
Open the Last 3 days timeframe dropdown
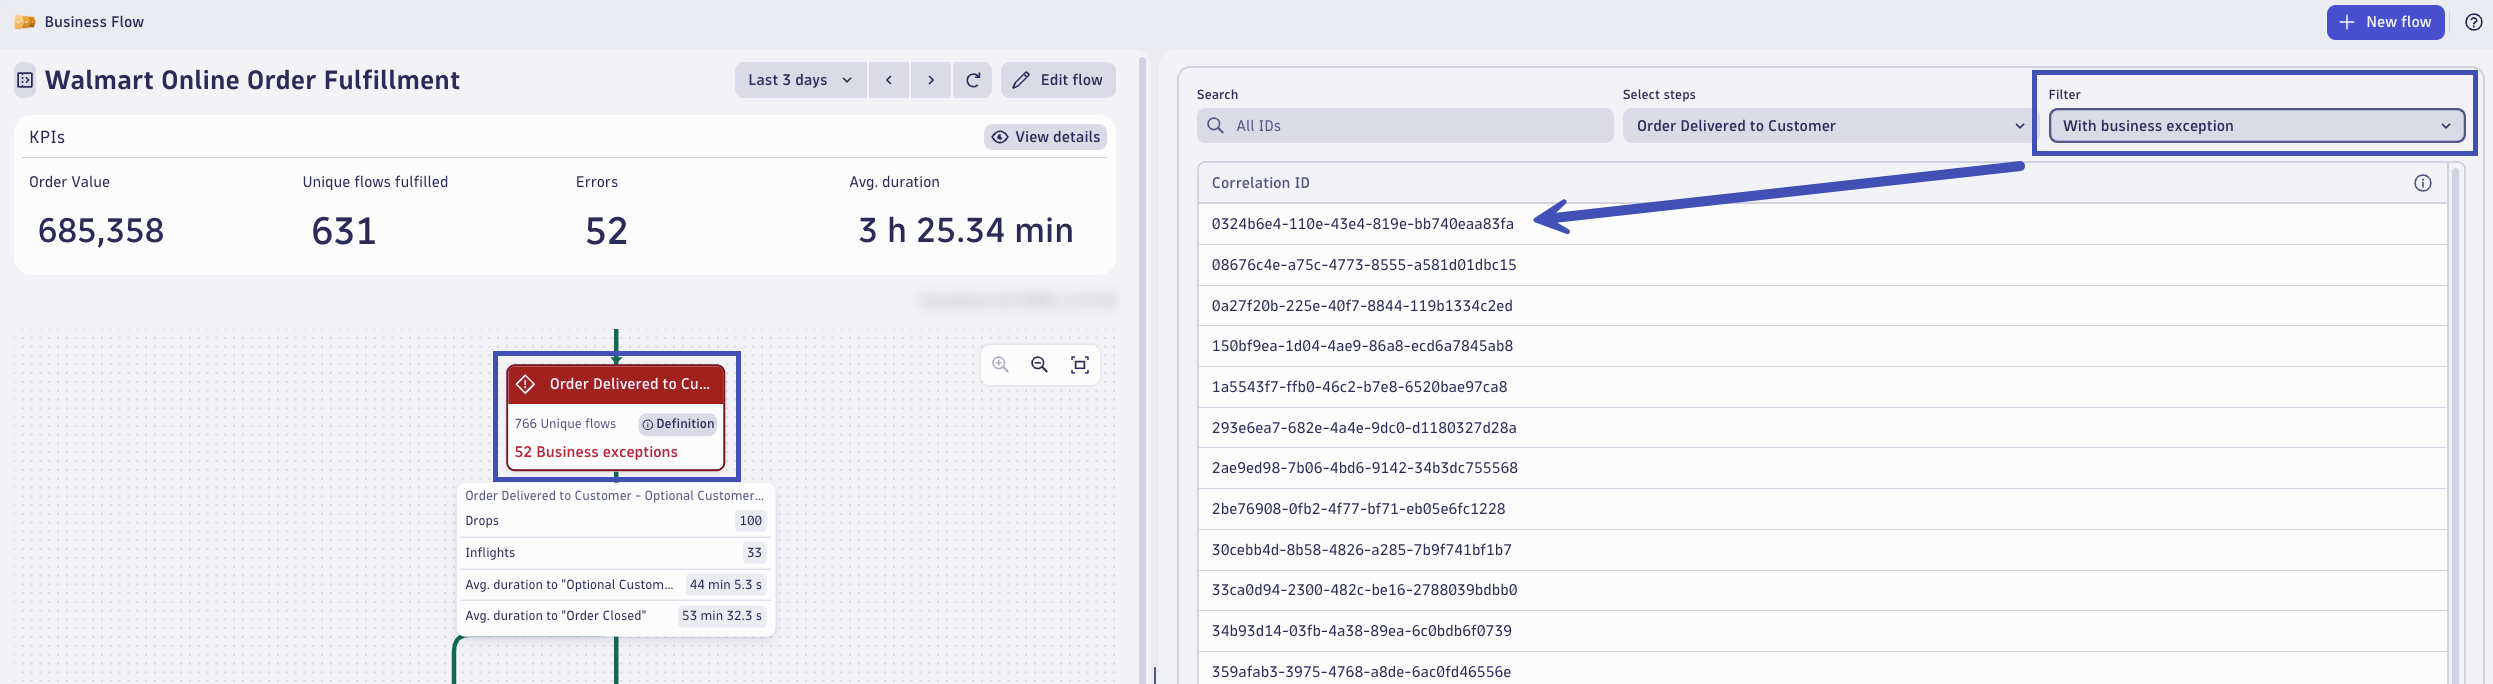pyautogui.click(x=800, y=80)
